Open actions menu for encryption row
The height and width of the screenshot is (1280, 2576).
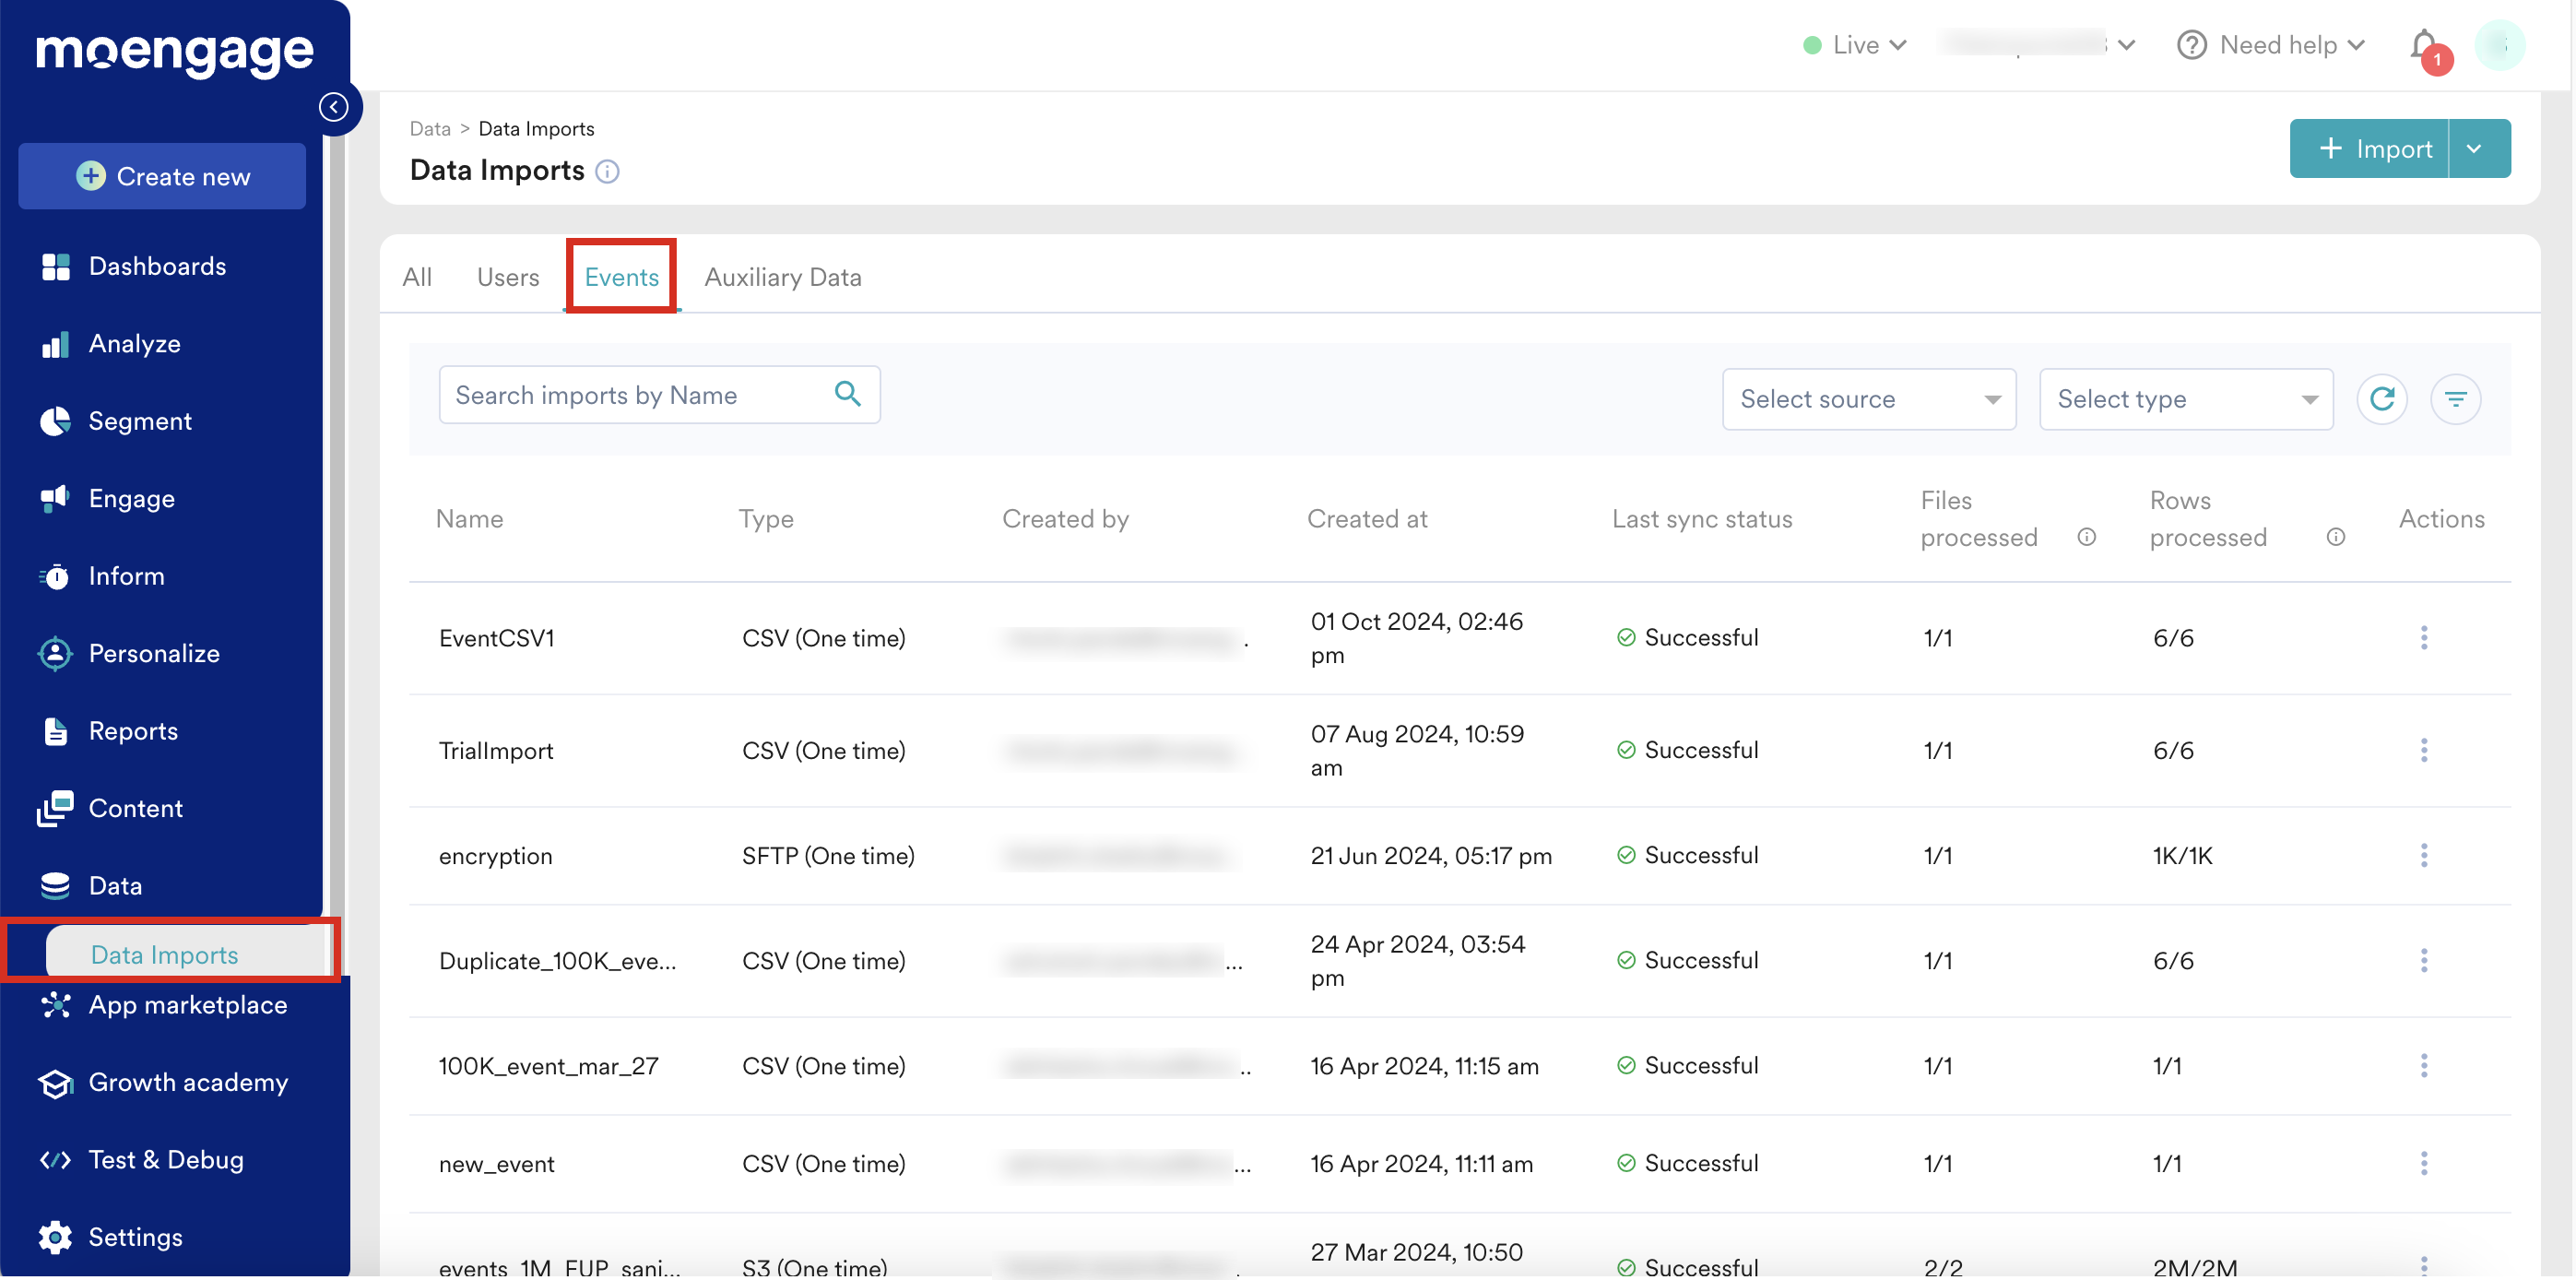(x=2423, y=856)
